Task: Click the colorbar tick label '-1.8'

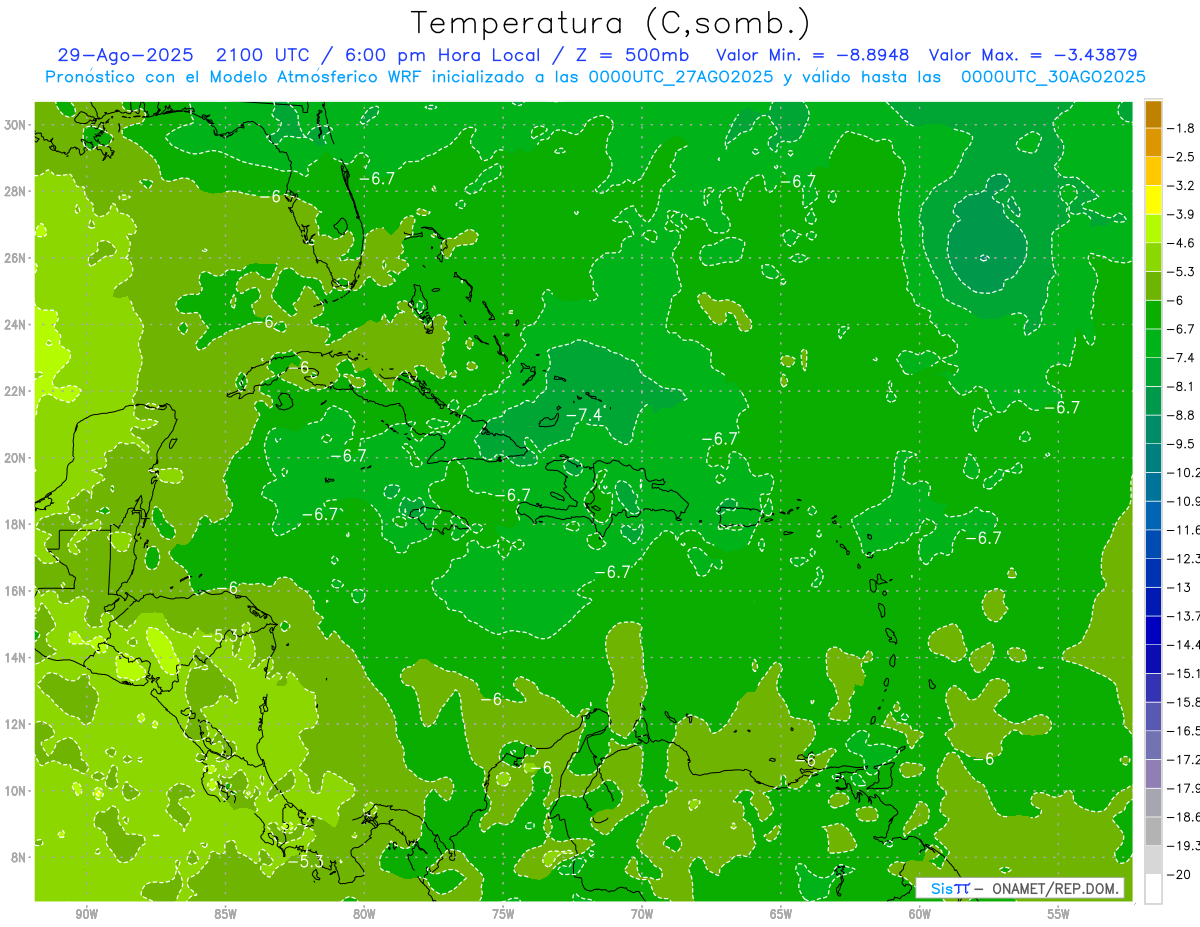Action: click(1181, 128)
